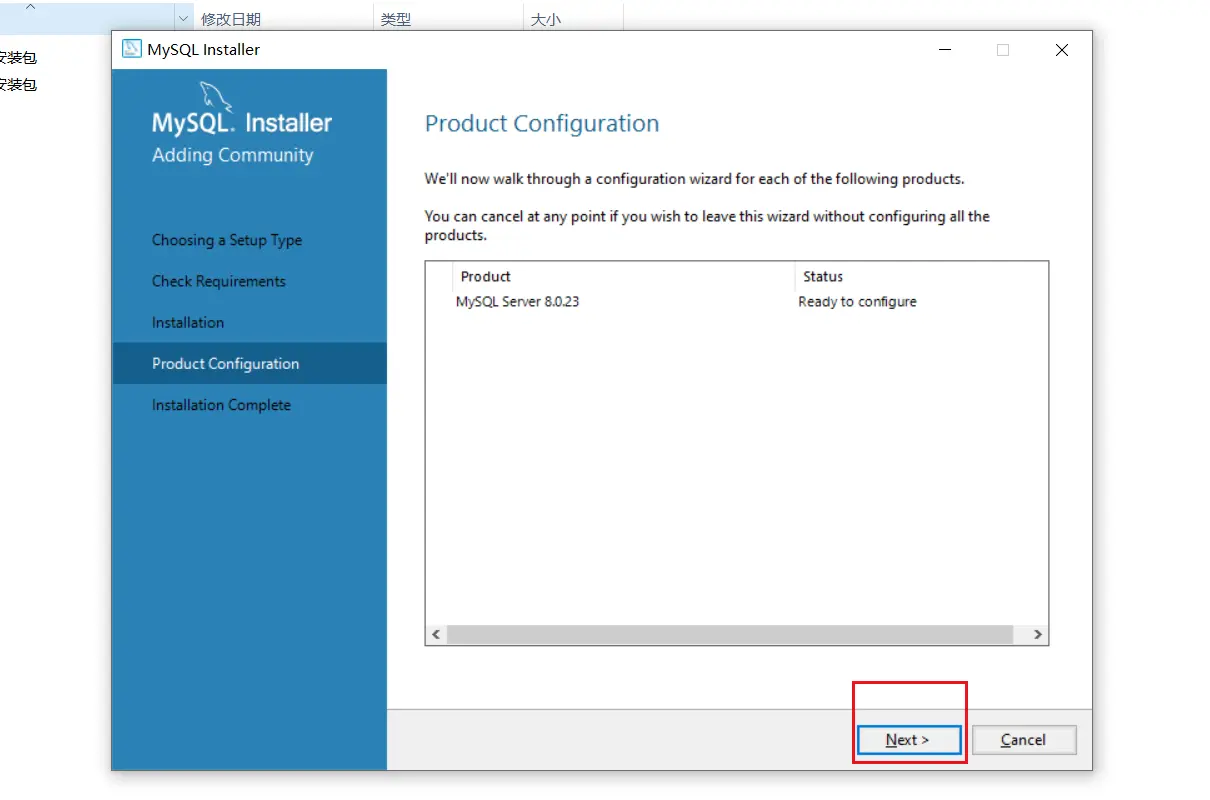Select the Installation step in sidebar
The height and width of the screenshot is (800, 1210).
[x=188, y=322]
